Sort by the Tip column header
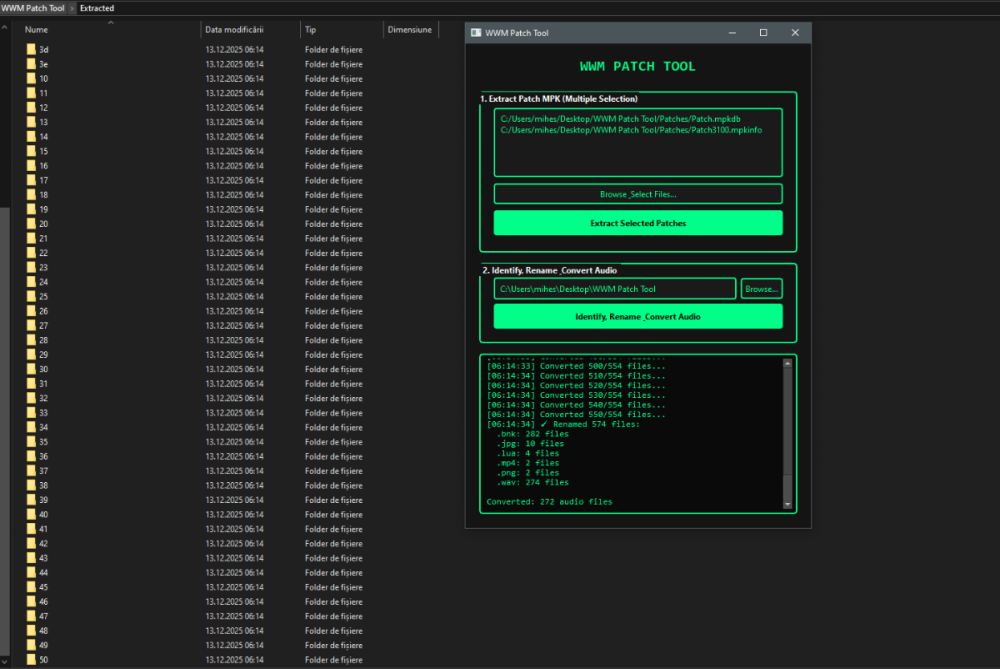1000x669 pixels. [311, 30]
